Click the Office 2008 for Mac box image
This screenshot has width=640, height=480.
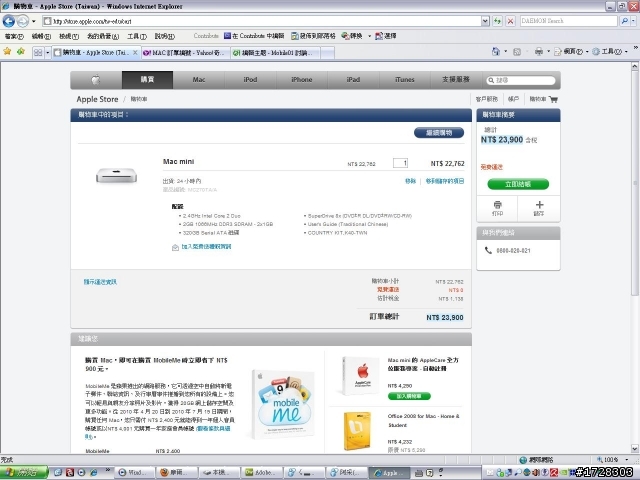pyautogui.click(x=357, y=431)
